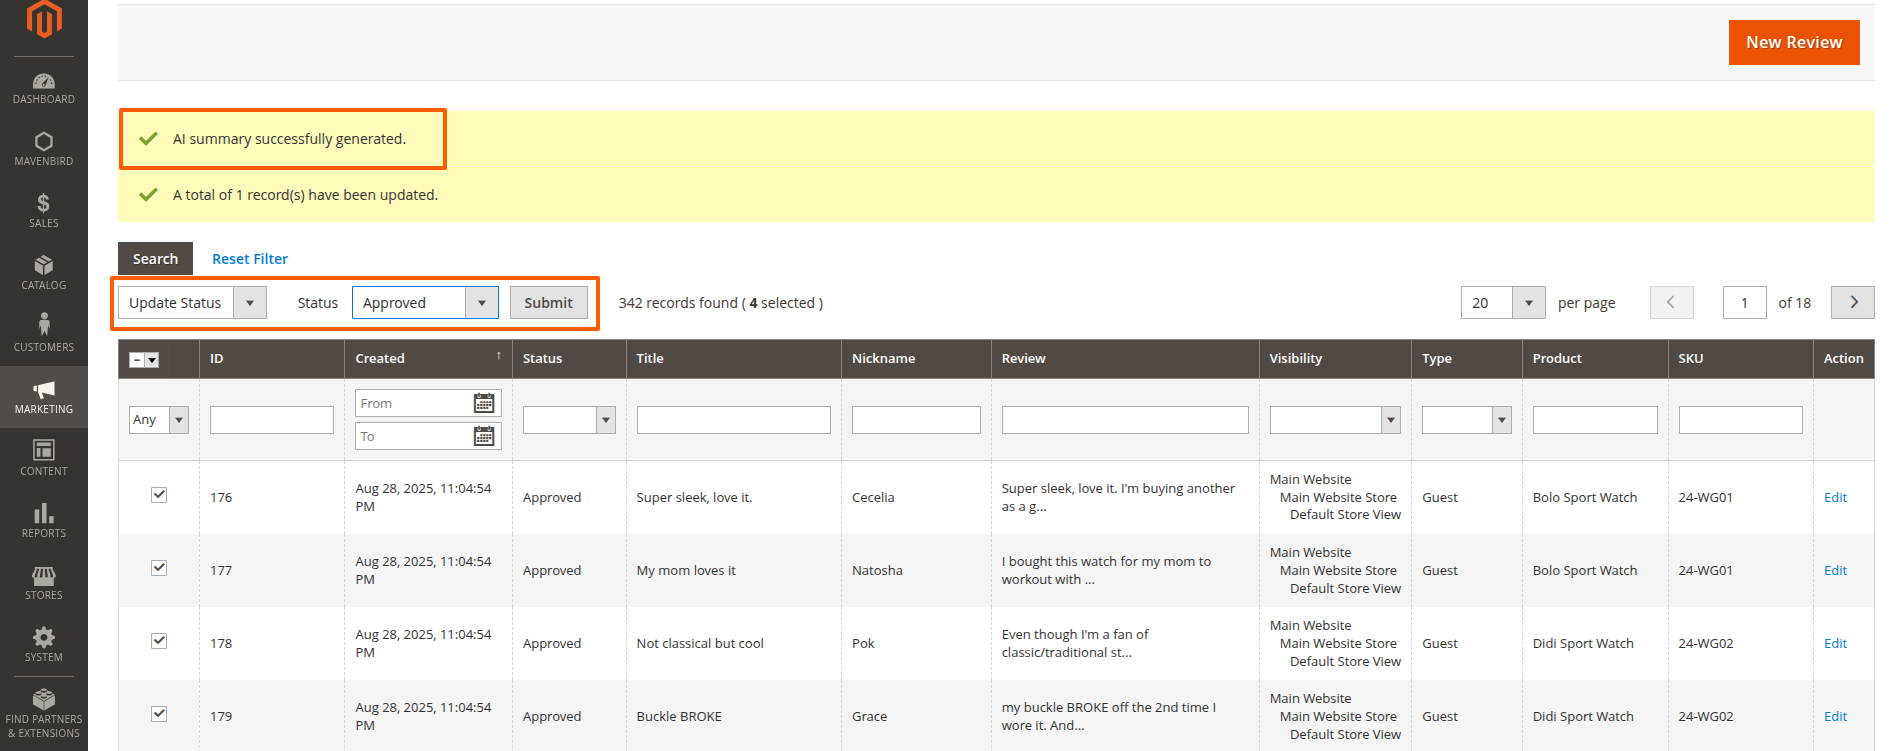Viewport: 1900px width, 751px height.
Task: Click the Search button
Action: tap(155, 259)
